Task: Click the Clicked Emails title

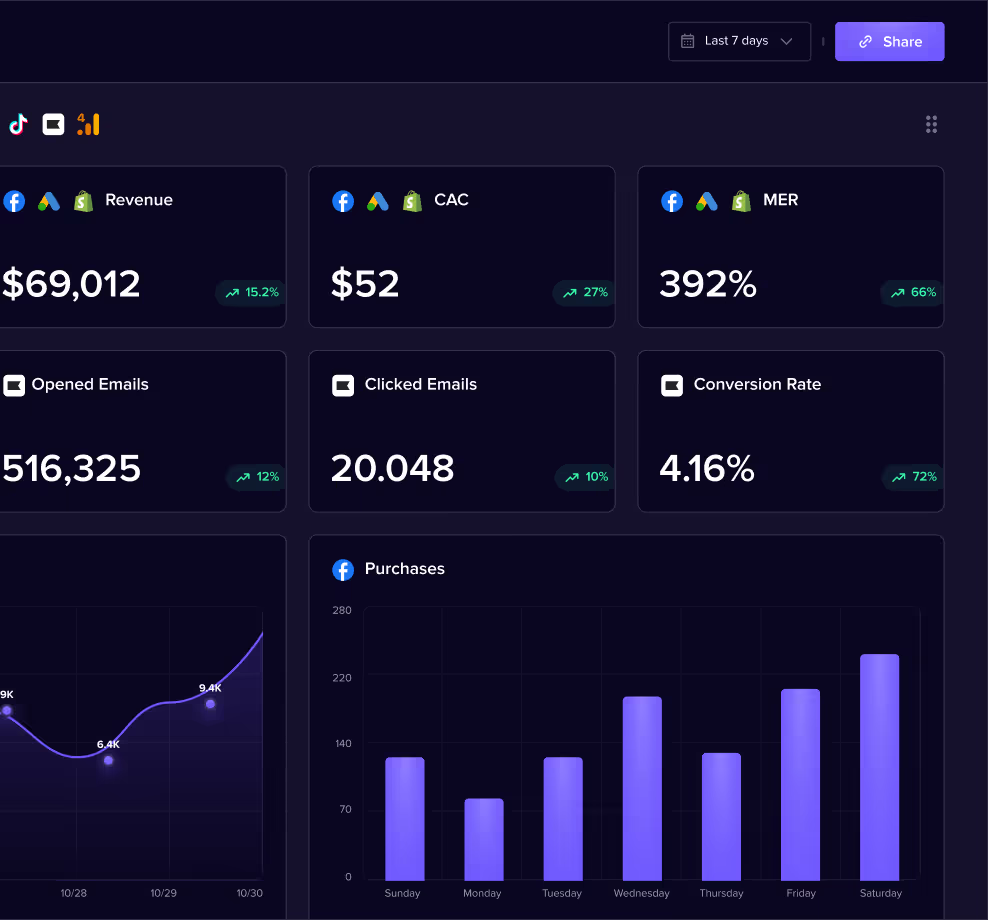Action: 421,384
